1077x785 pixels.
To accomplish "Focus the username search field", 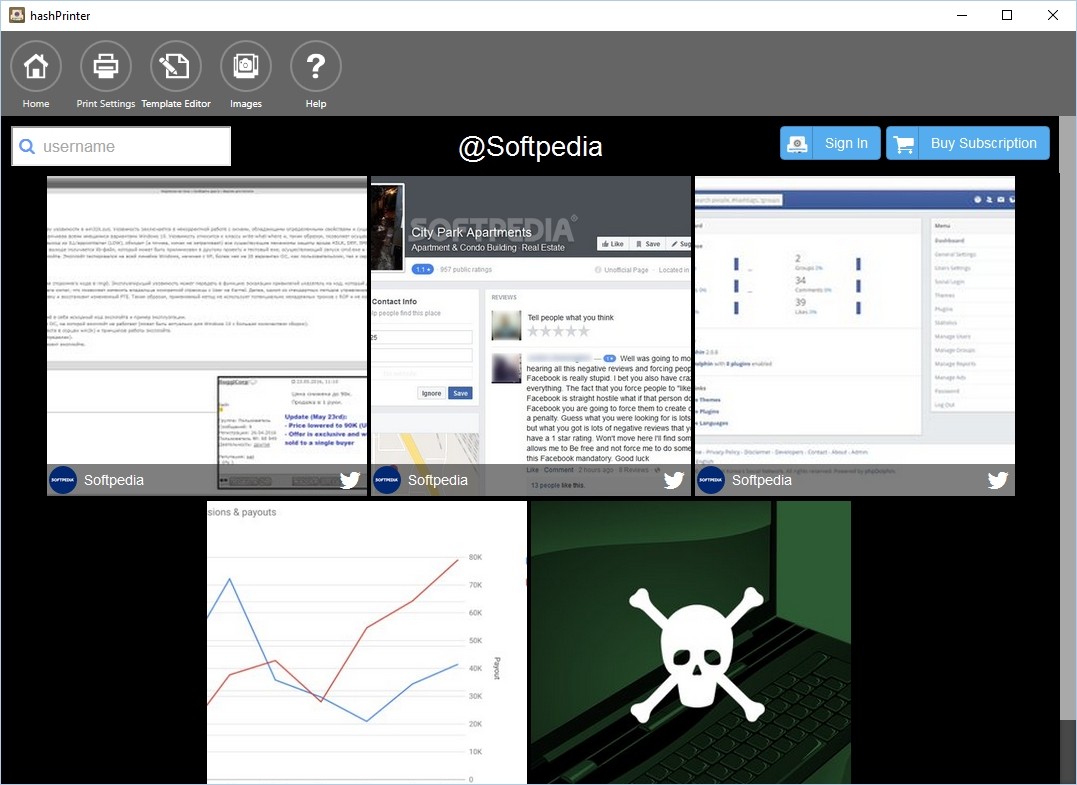I will coord(121,146).
